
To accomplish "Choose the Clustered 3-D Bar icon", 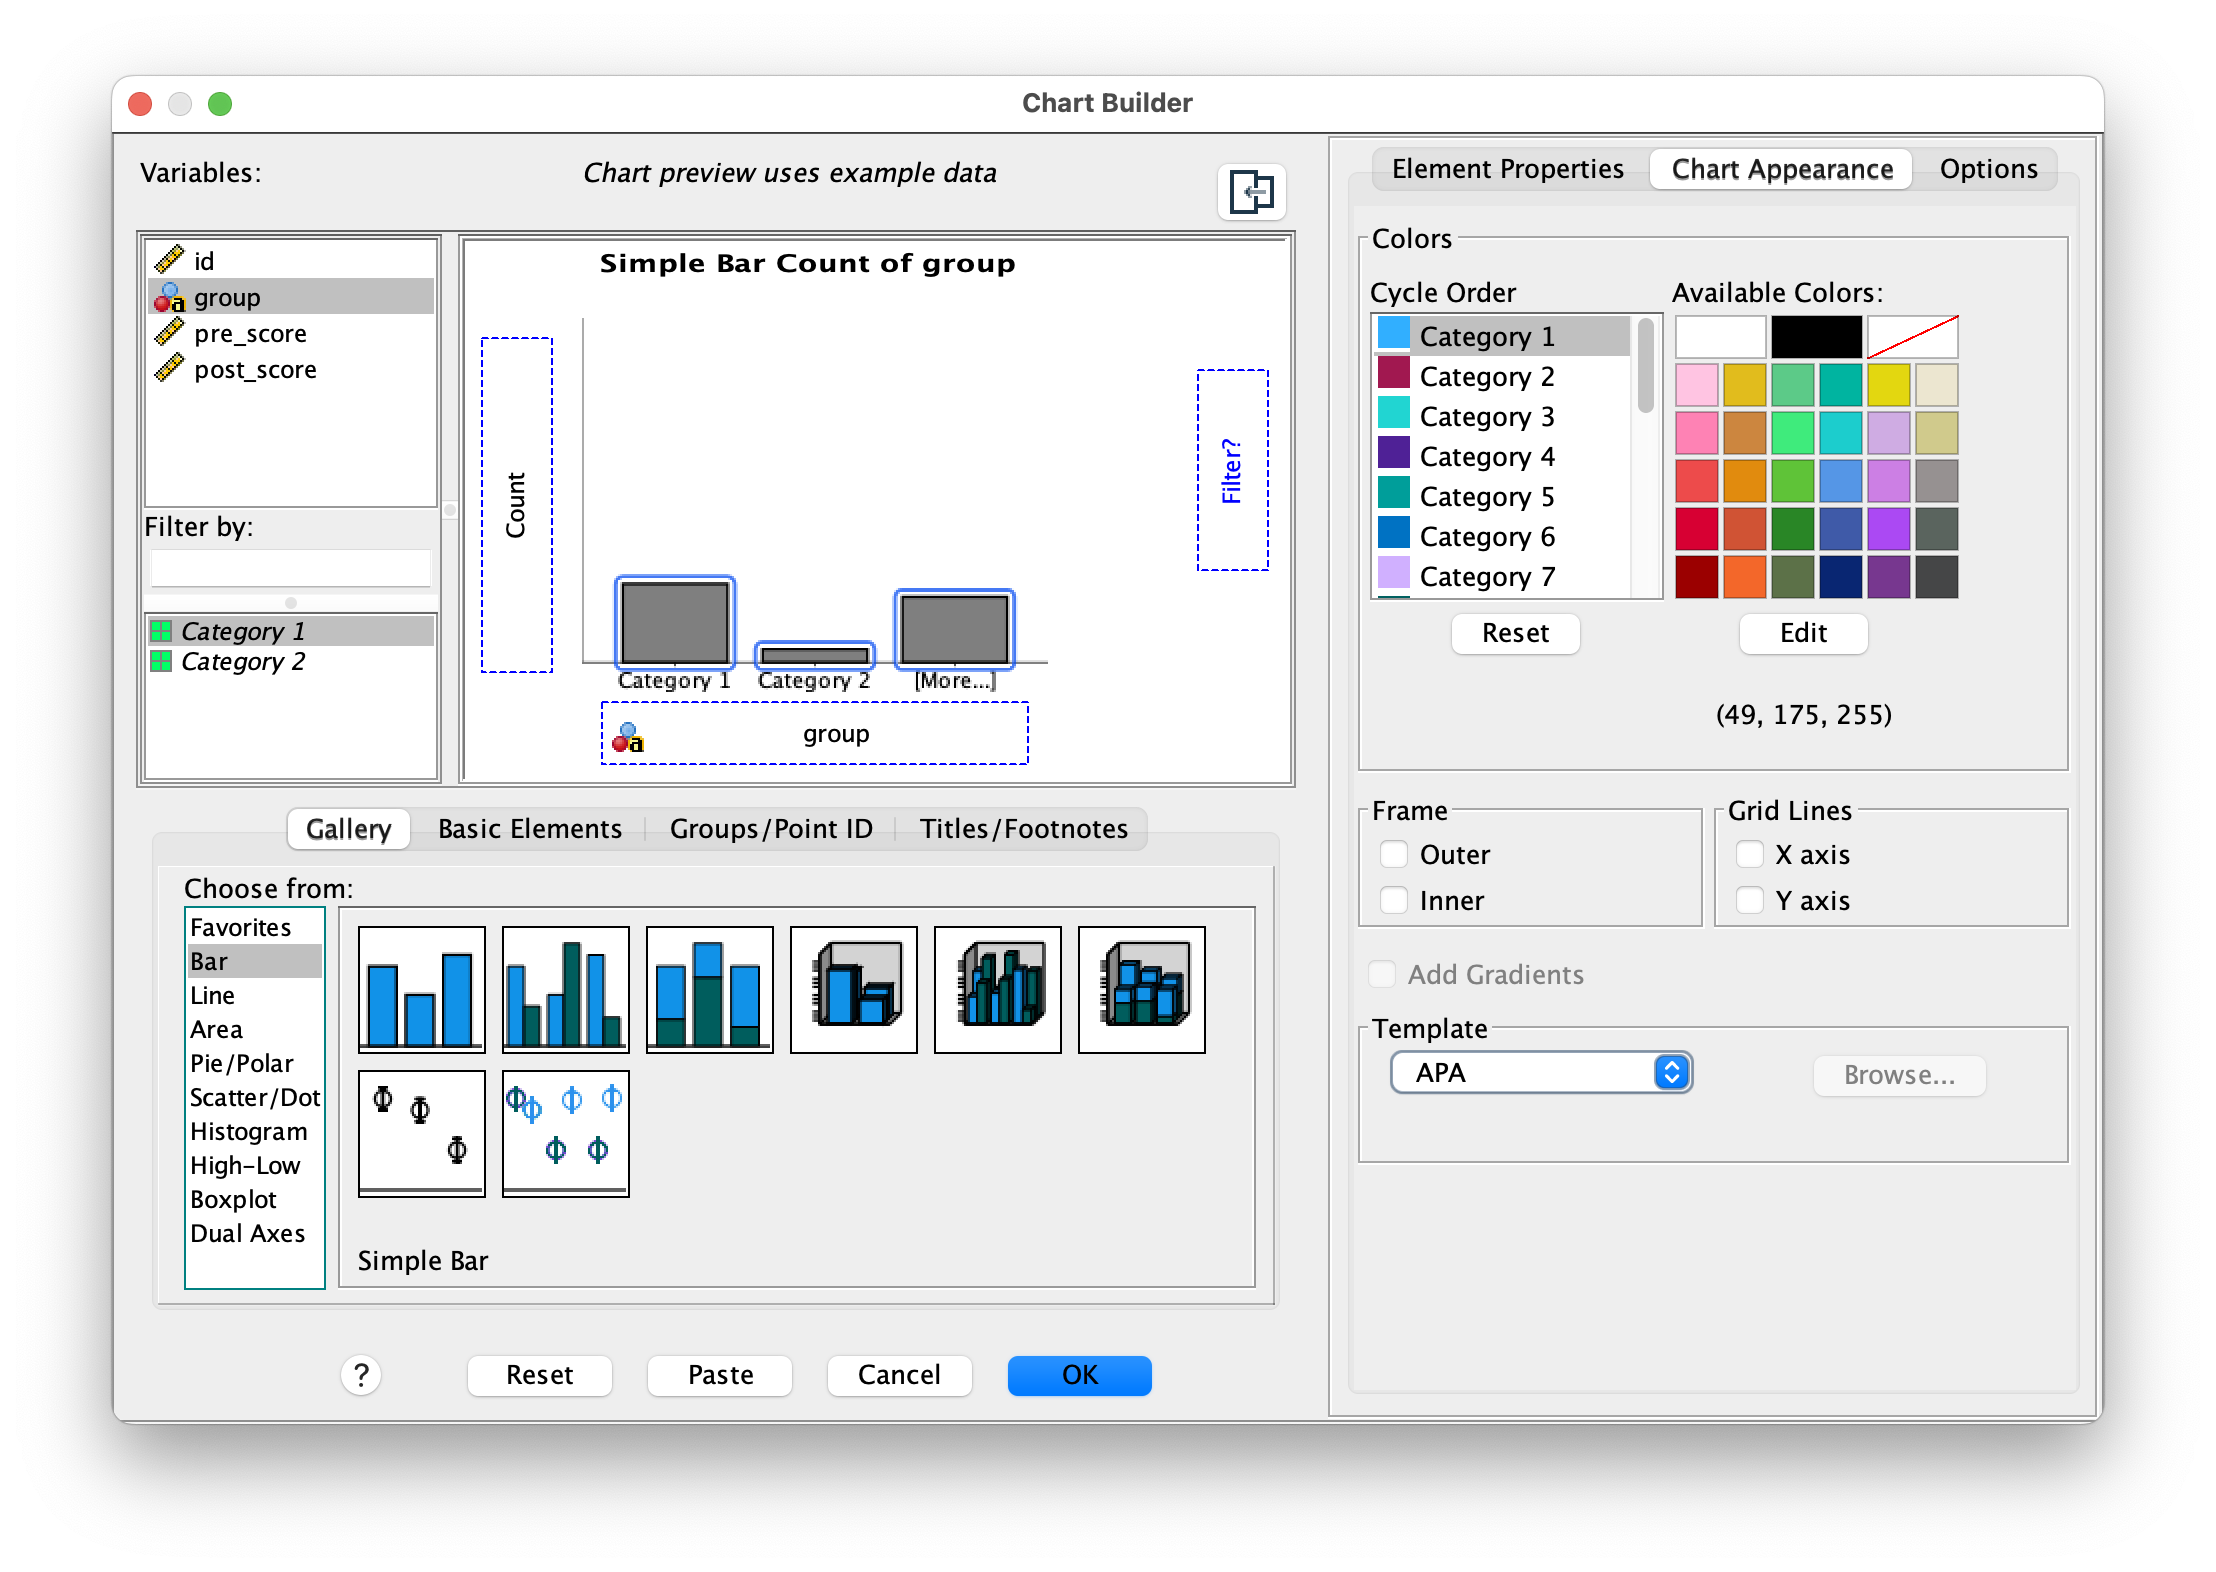I will [997, 989].
